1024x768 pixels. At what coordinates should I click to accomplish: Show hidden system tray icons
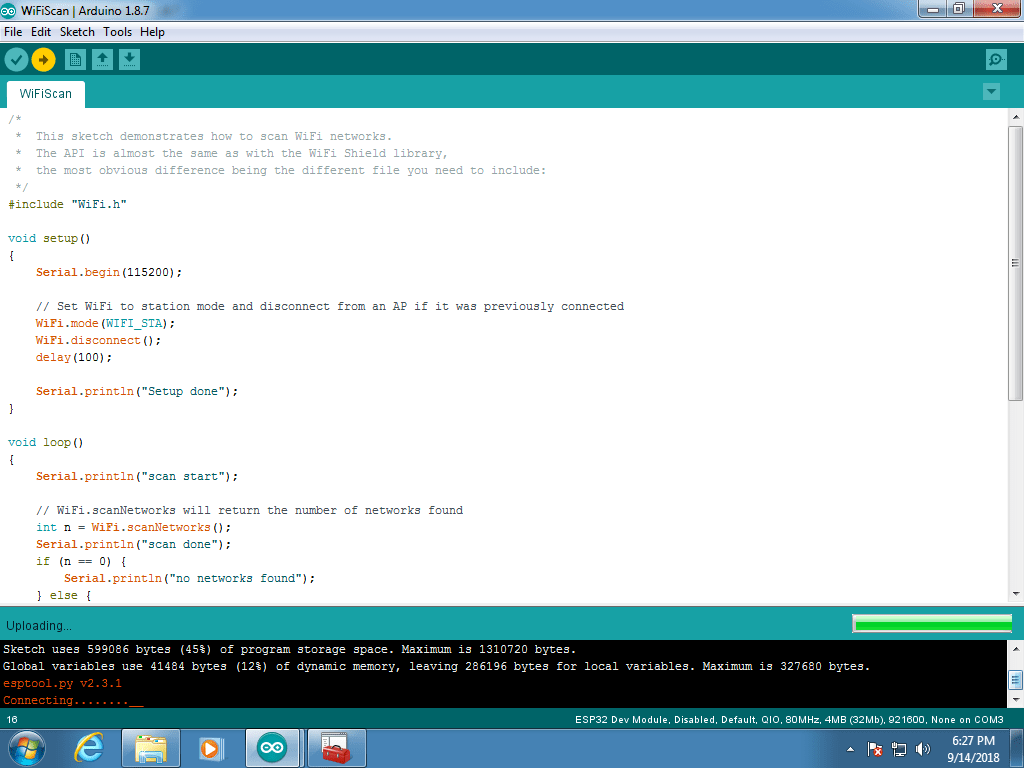pos(850,749)
